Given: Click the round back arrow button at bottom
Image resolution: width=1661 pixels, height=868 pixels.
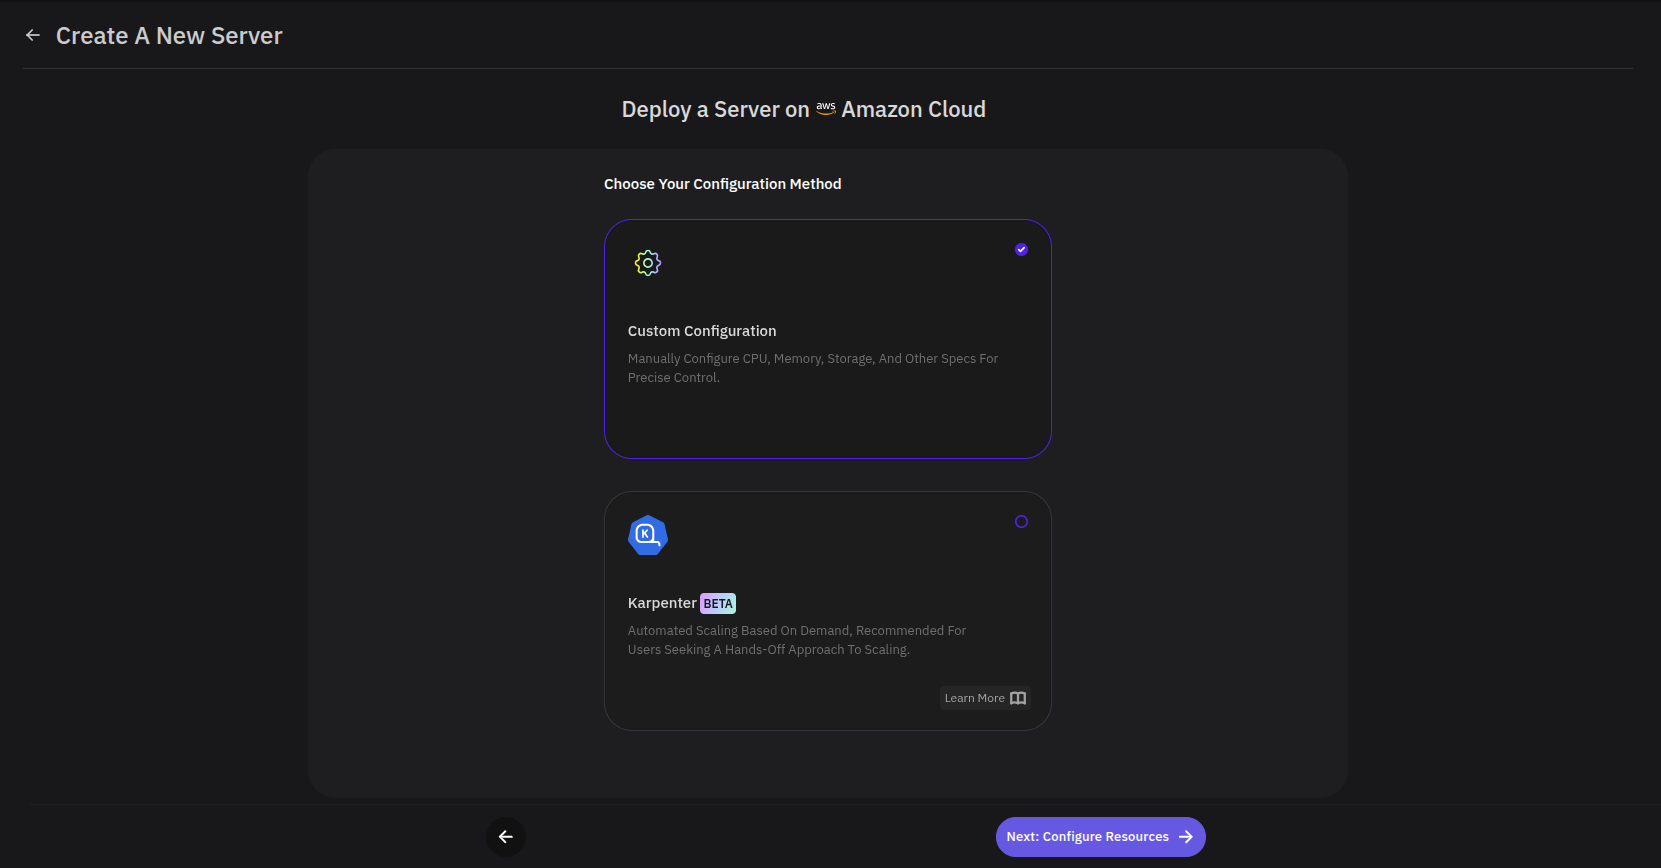Looking at the screenshot, I should [506, 837].
